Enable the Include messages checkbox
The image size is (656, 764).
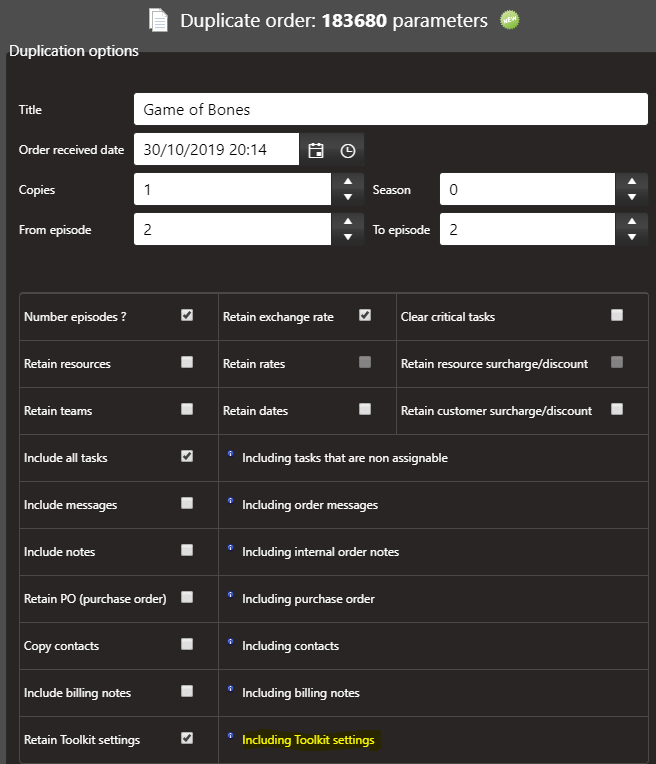pos(187,503)
